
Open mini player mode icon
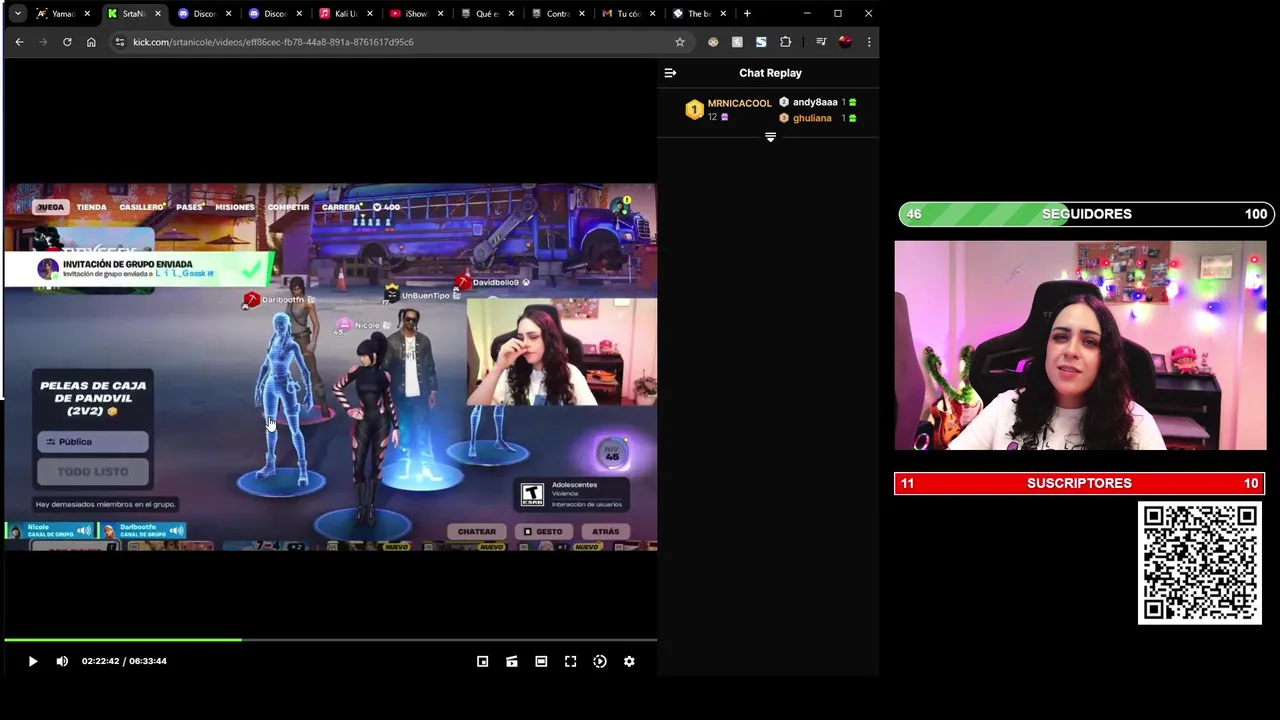tap(482, 661)
